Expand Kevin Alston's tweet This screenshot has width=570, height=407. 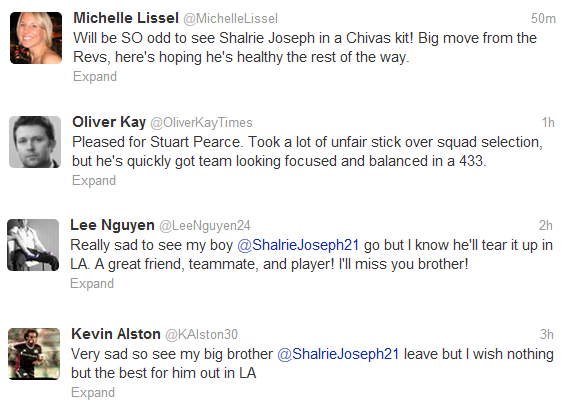click(x=93, y=393)
